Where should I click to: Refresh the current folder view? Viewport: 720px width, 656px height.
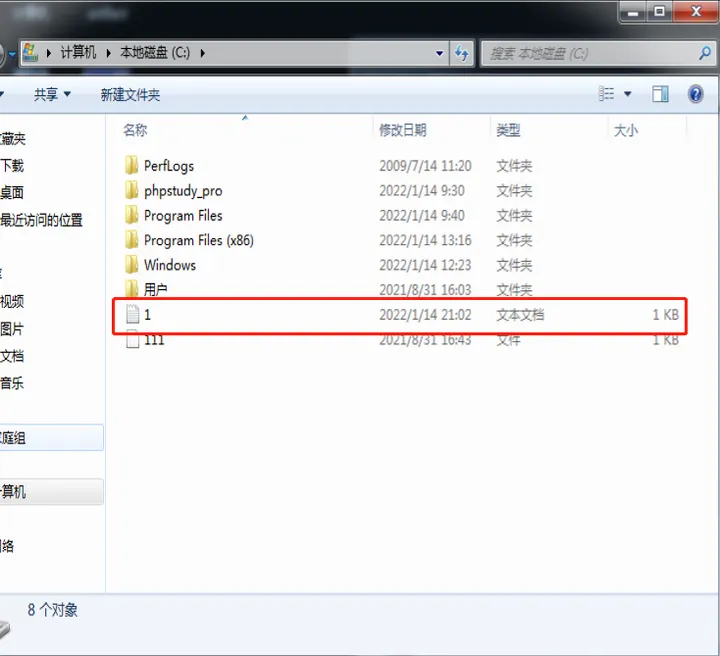tap(462, 53)
